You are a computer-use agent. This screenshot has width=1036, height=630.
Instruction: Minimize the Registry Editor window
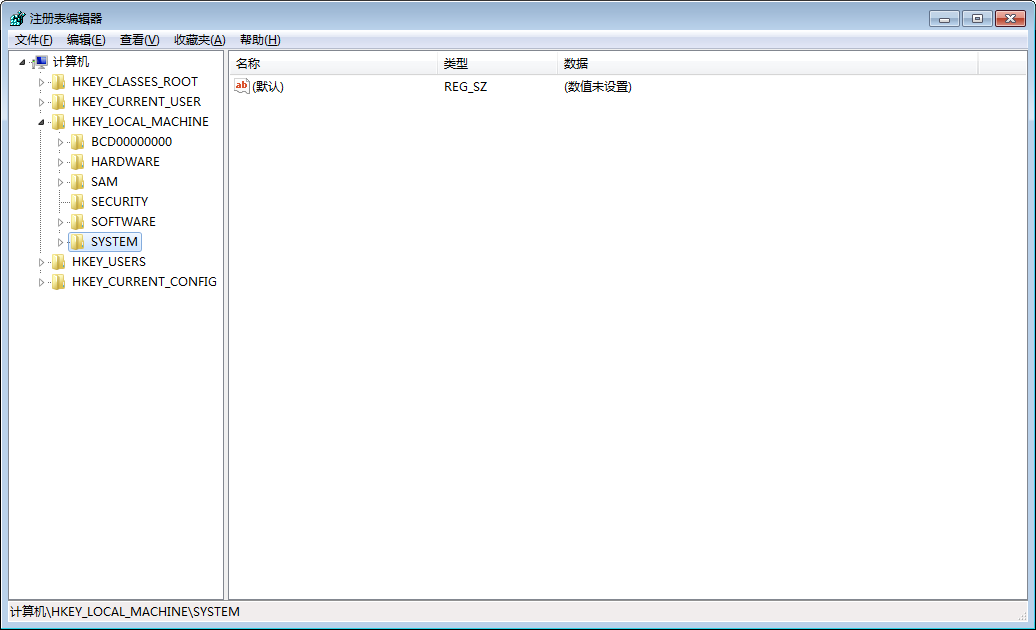(944, 18)
